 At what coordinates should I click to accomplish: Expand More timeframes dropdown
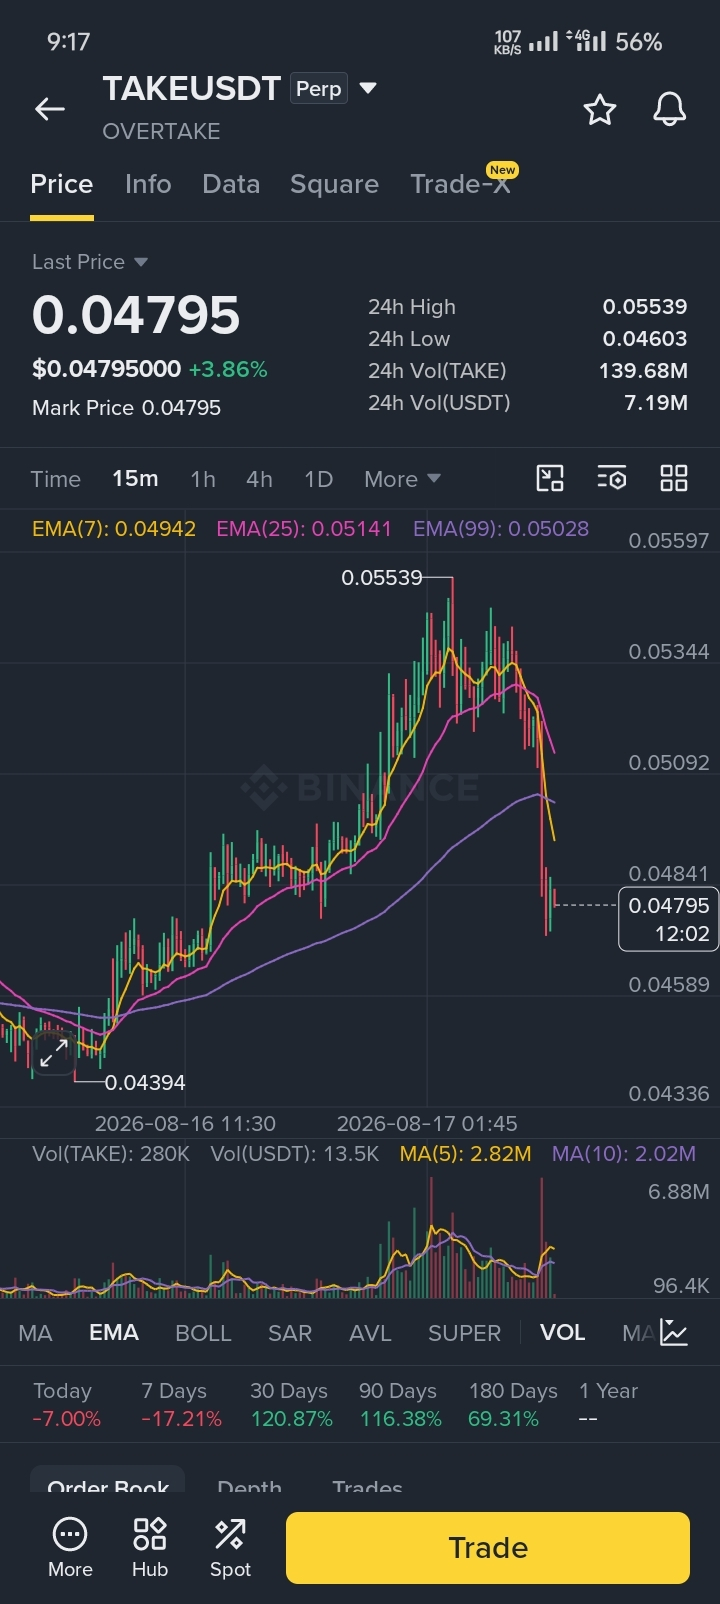click(402, 479)
